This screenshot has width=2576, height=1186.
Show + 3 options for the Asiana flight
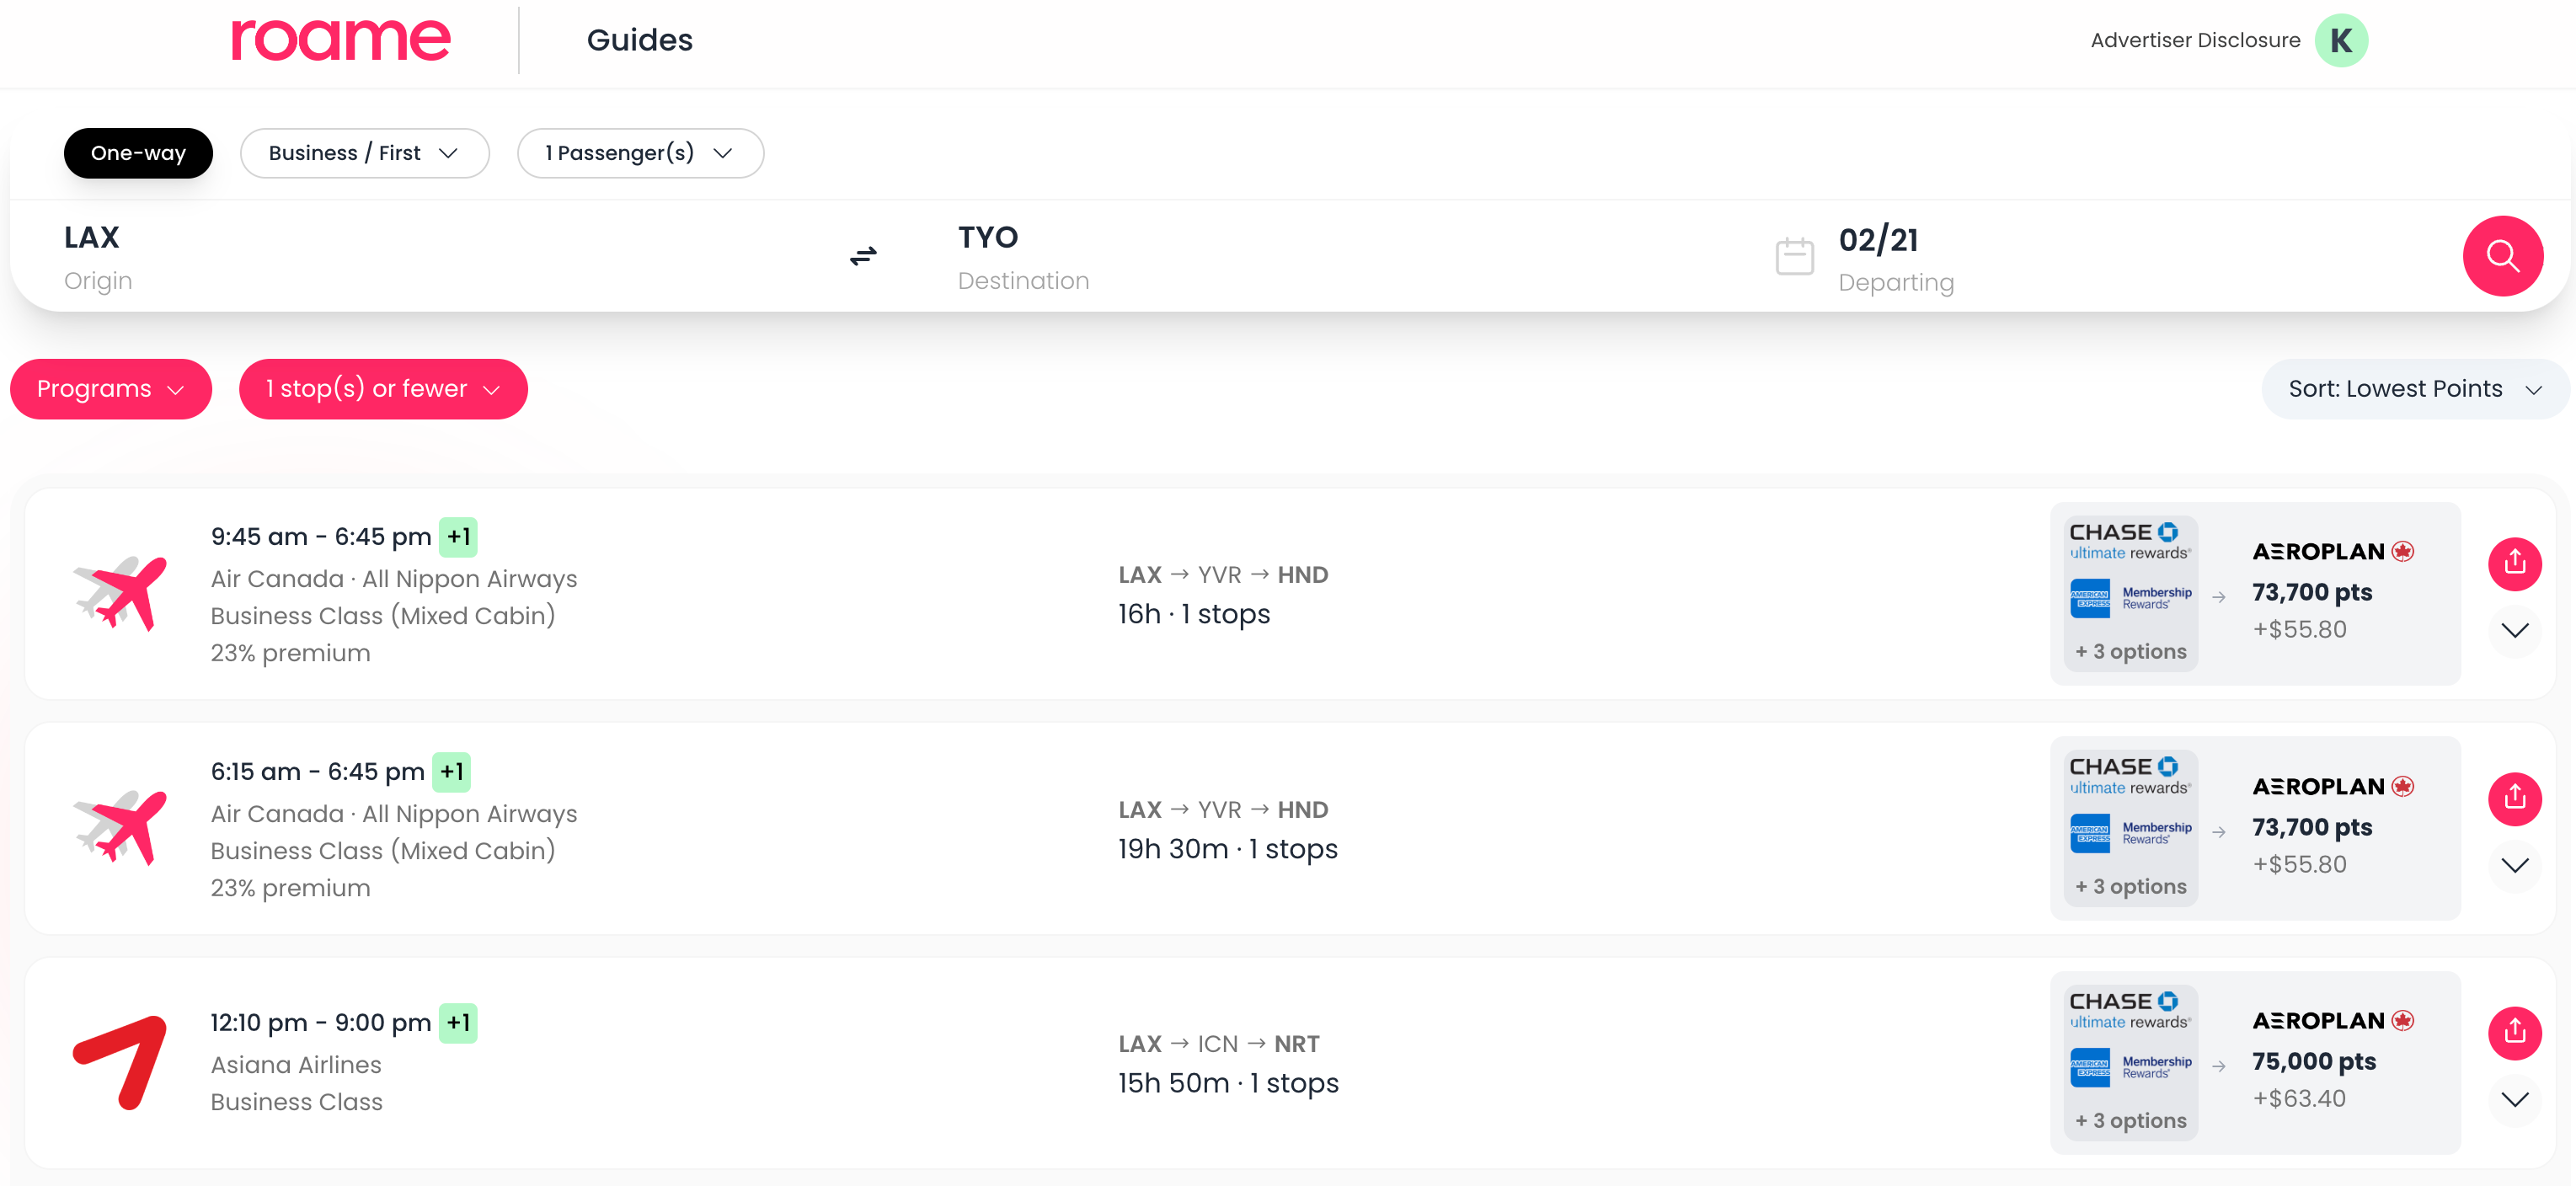coord(2130,1120)
